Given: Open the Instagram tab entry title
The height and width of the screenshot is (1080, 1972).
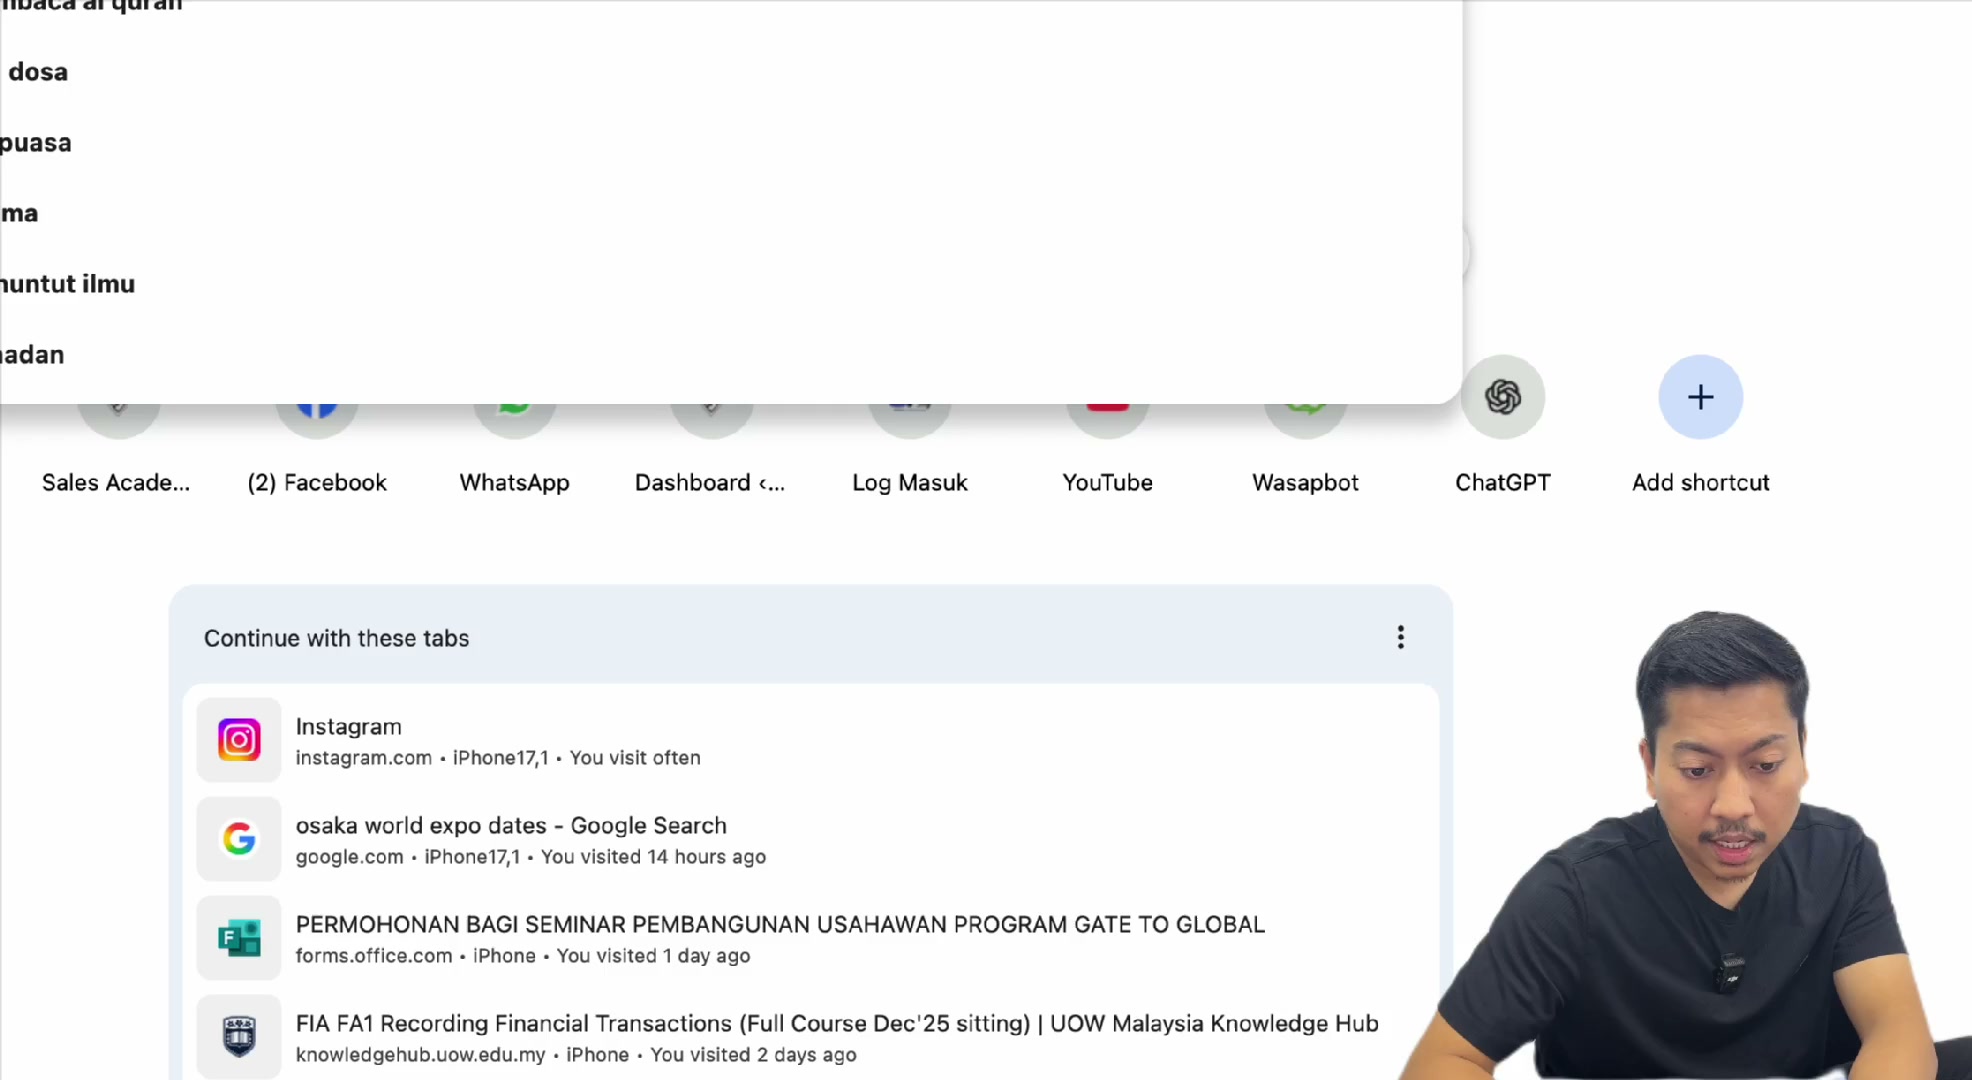Looking at the screenshot, I should coord(348,727).
